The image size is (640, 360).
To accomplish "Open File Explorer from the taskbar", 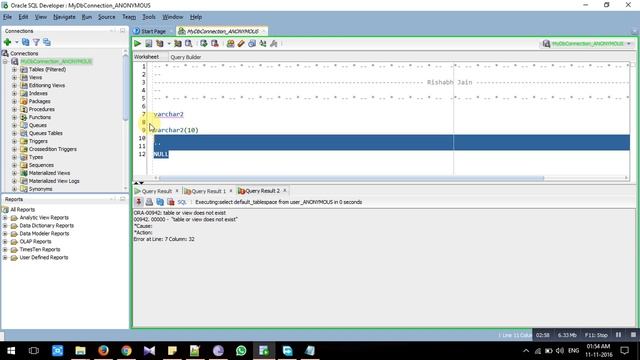I will pyautogui.click(x=80, y=351).
